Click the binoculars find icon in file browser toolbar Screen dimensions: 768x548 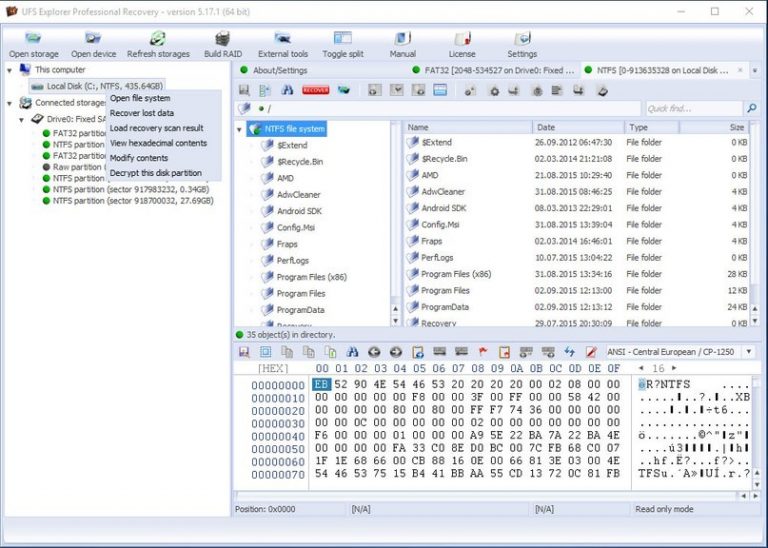click(288, 90)
